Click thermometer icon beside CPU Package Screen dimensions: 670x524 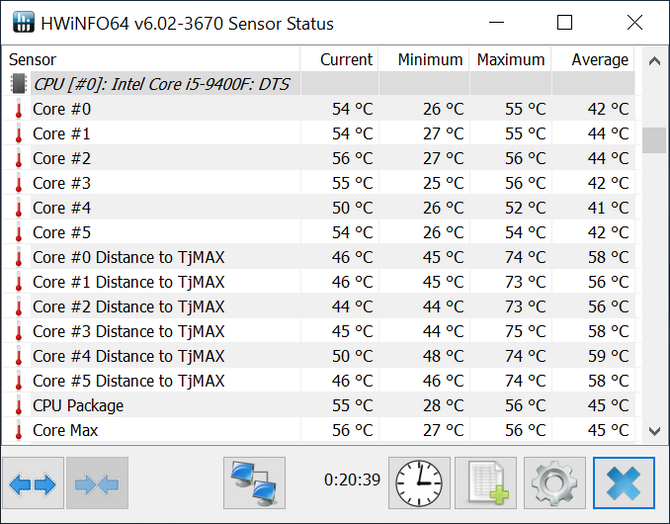tap(18, 405)
